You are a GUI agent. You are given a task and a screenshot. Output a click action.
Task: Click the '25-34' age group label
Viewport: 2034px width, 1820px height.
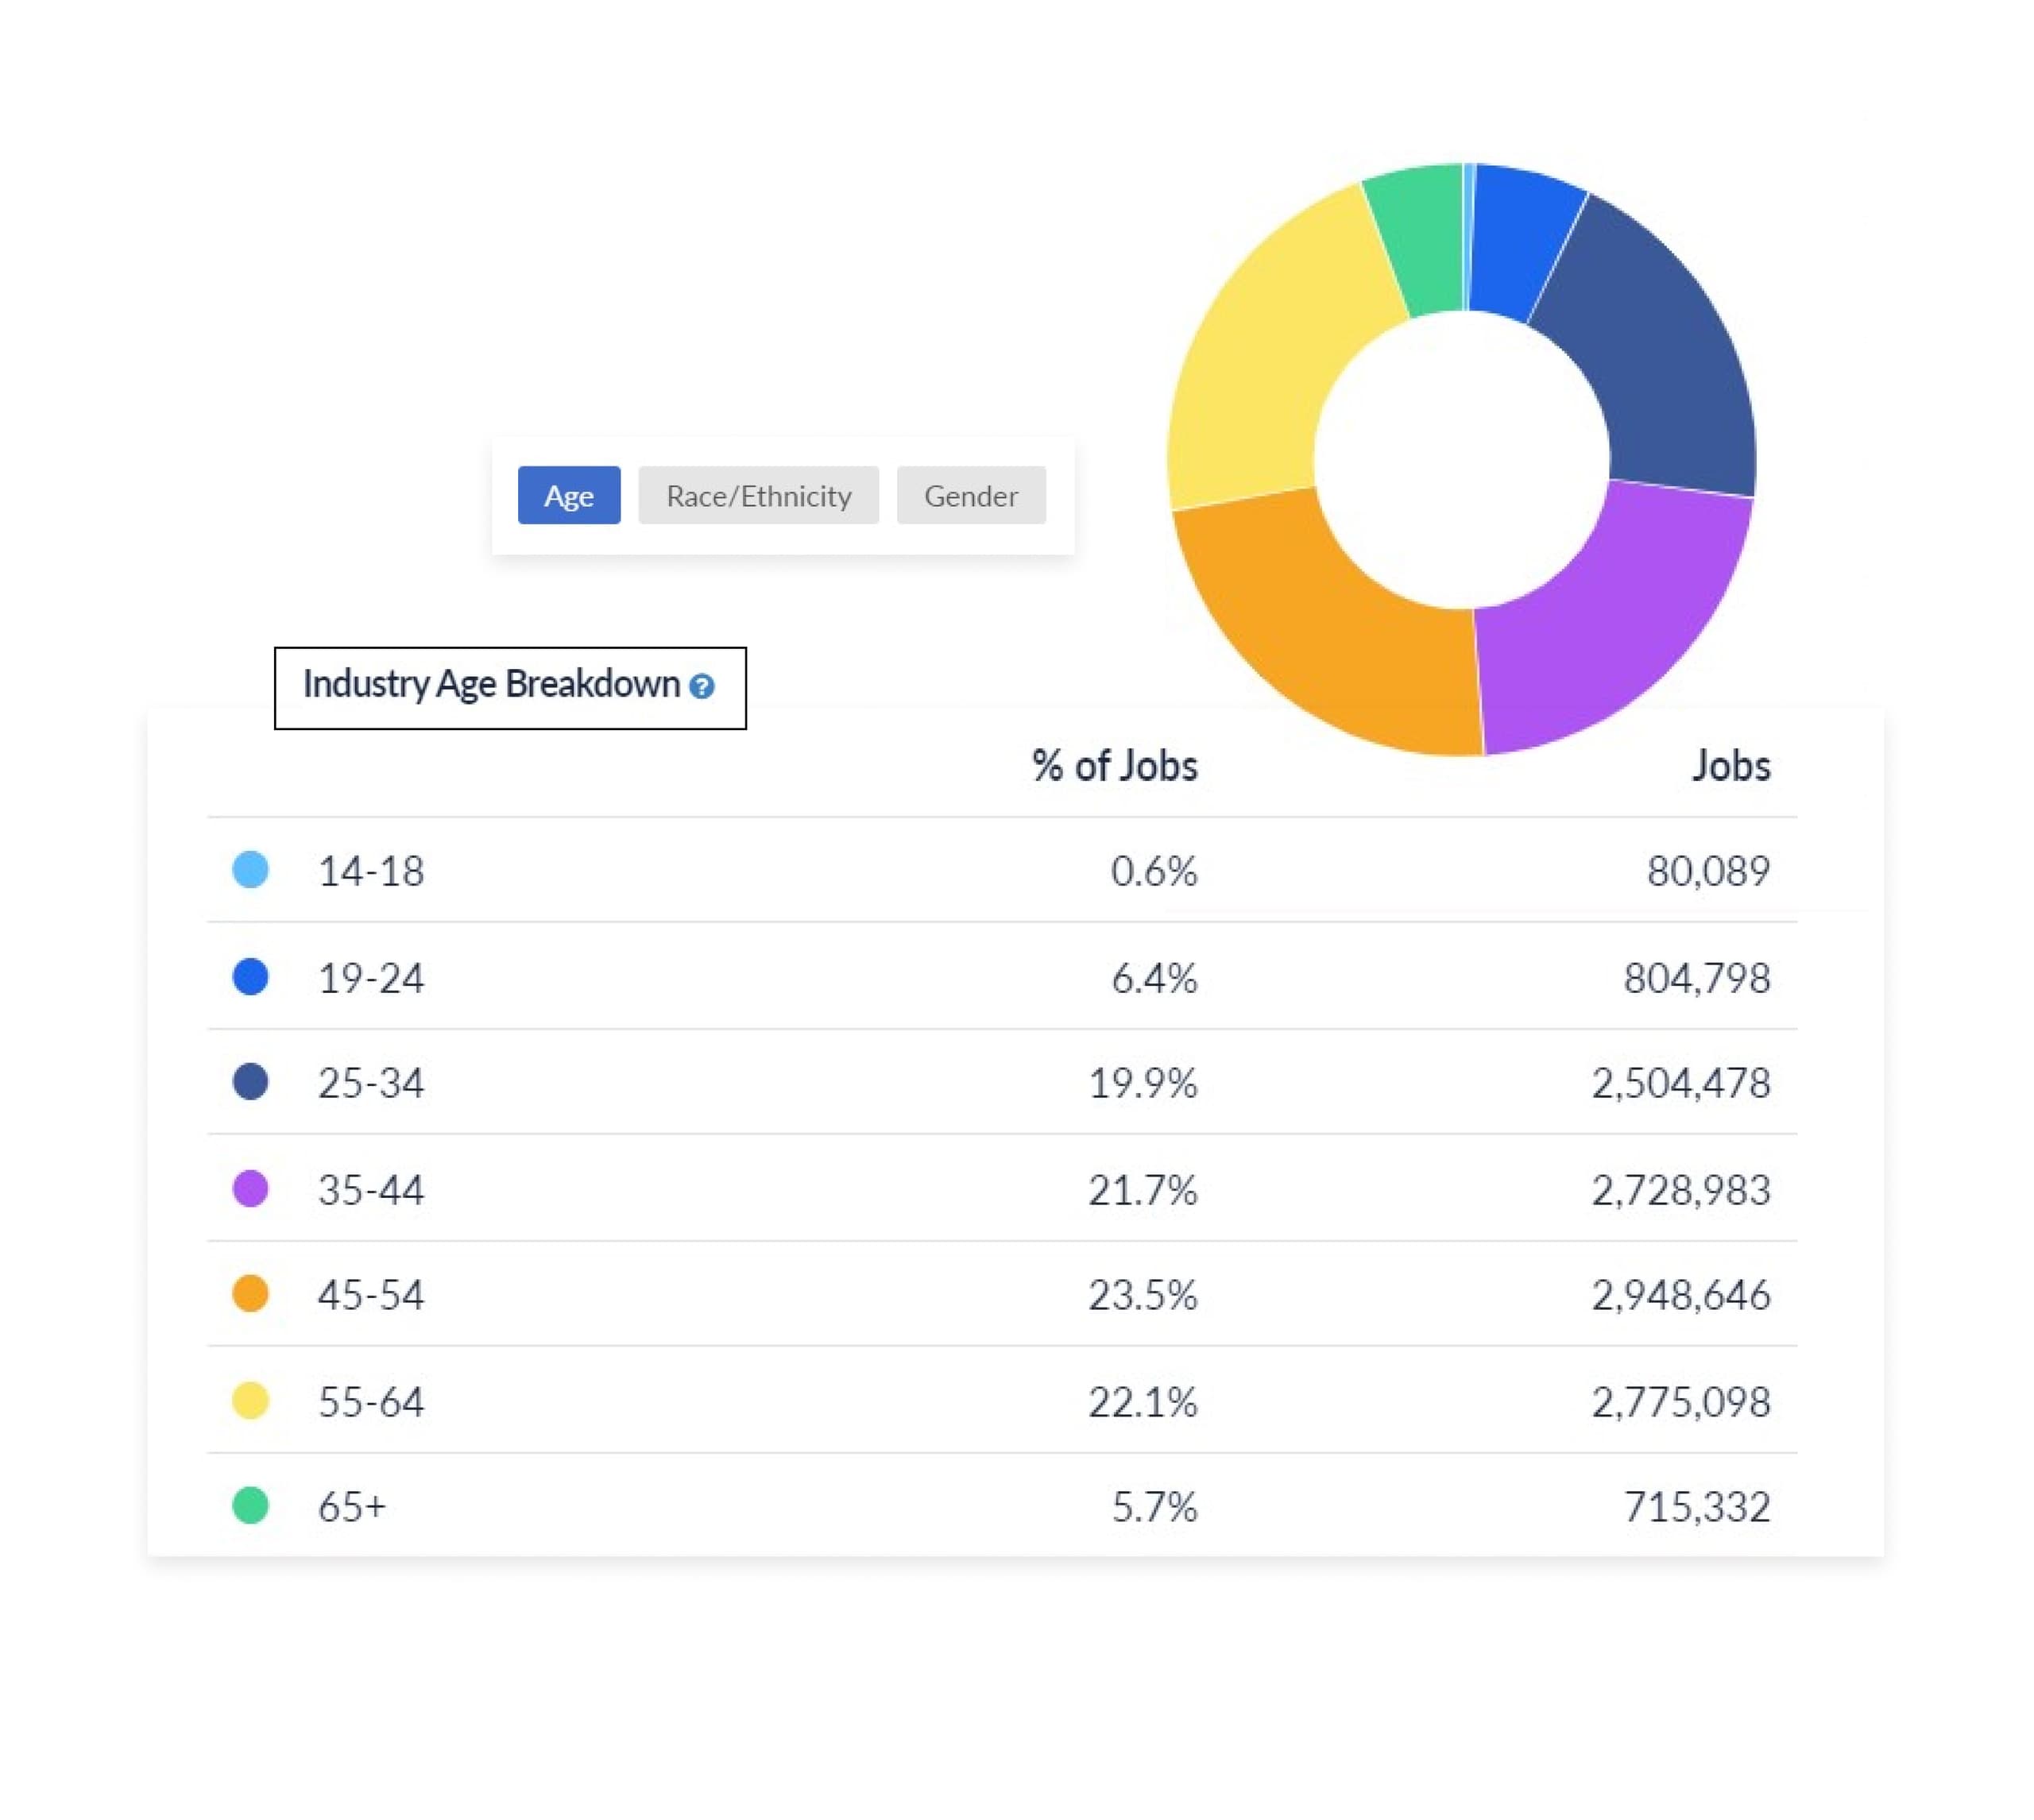[371, 1083]
